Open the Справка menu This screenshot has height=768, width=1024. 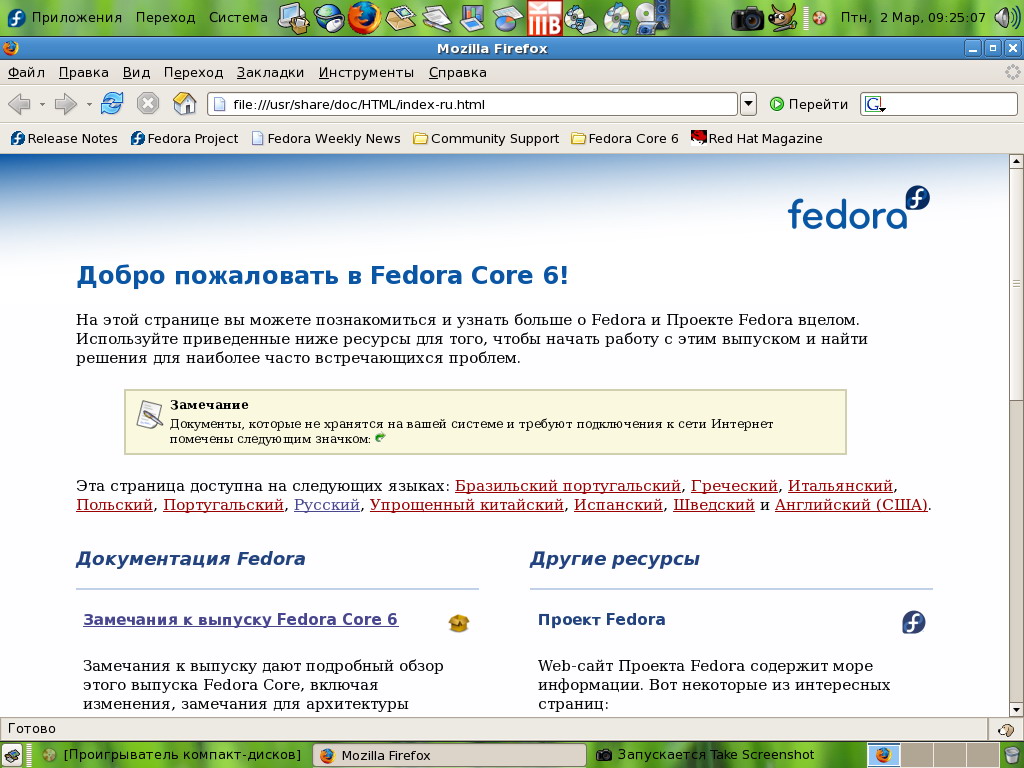coord(458,72)
